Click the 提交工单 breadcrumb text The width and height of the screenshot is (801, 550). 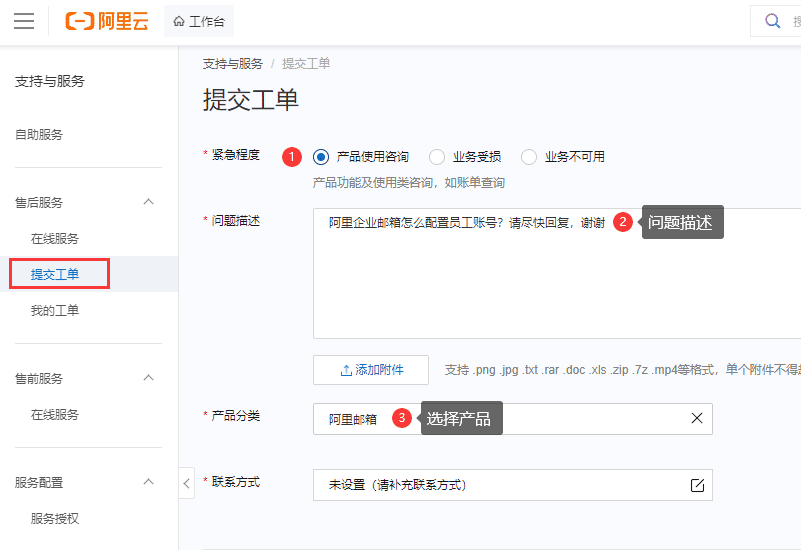click(306, 64)
